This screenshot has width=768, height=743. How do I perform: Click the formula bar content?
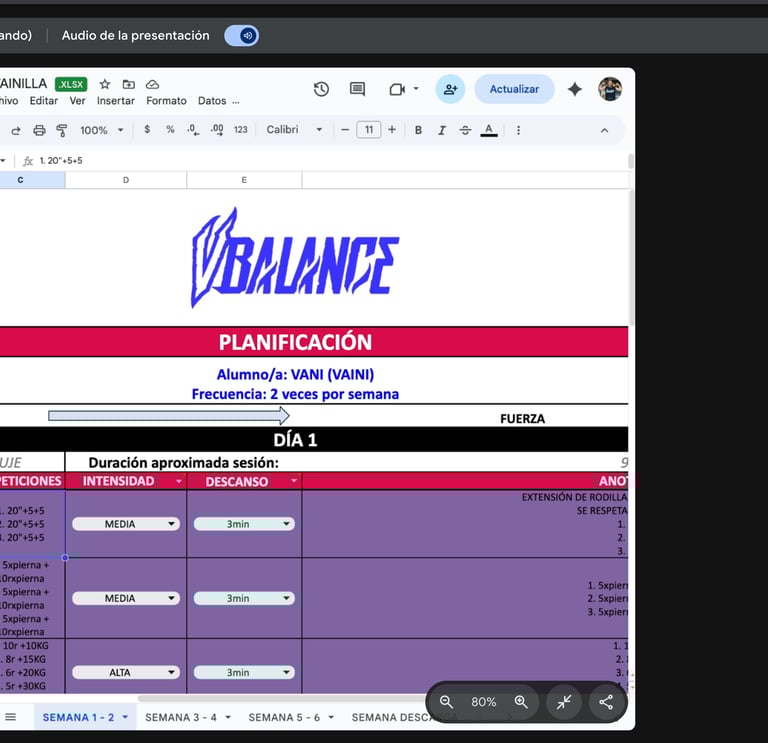(61, 161)
